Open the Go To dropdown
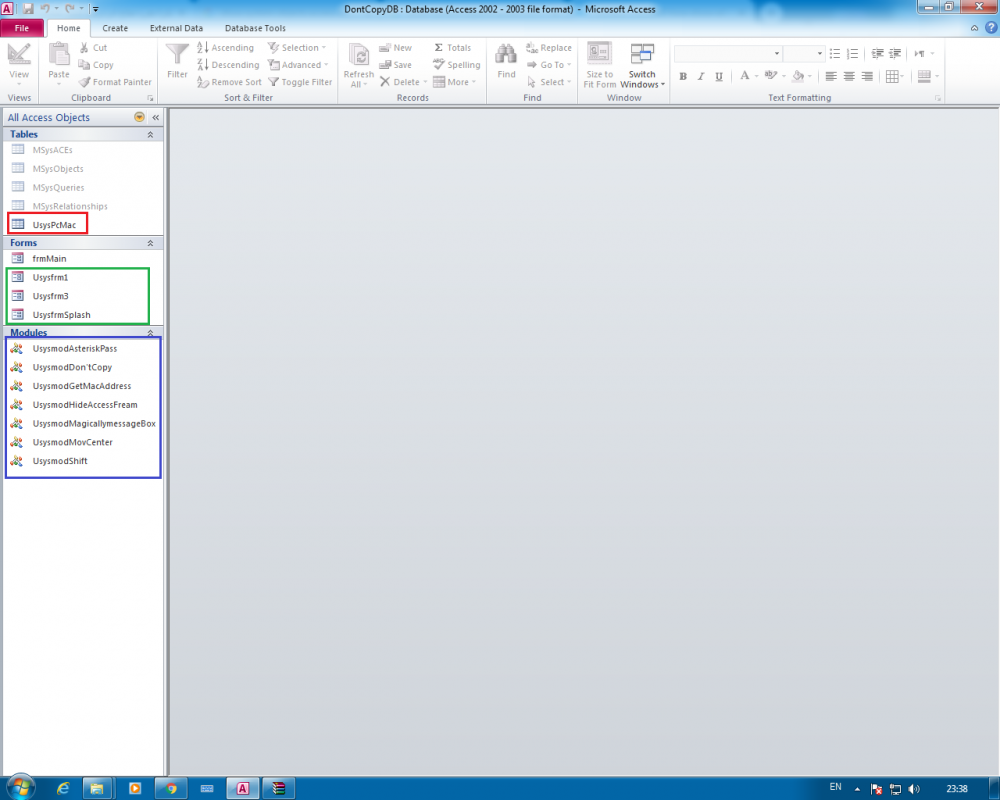Image resolution: width=1000 pixels, height=800 pixels. pos(548,65)
